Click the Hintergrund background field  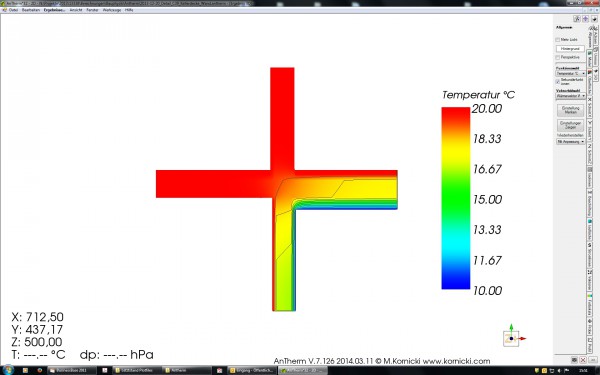tap(570, 49)
